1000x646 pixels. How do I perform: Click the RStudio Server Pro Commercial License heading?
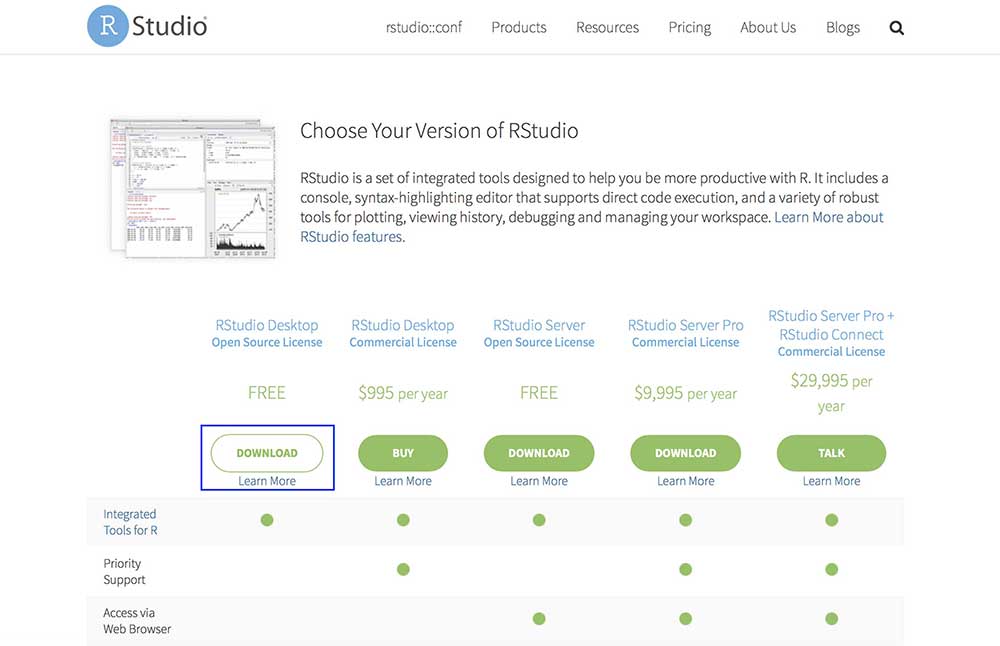tap(686, 333)
